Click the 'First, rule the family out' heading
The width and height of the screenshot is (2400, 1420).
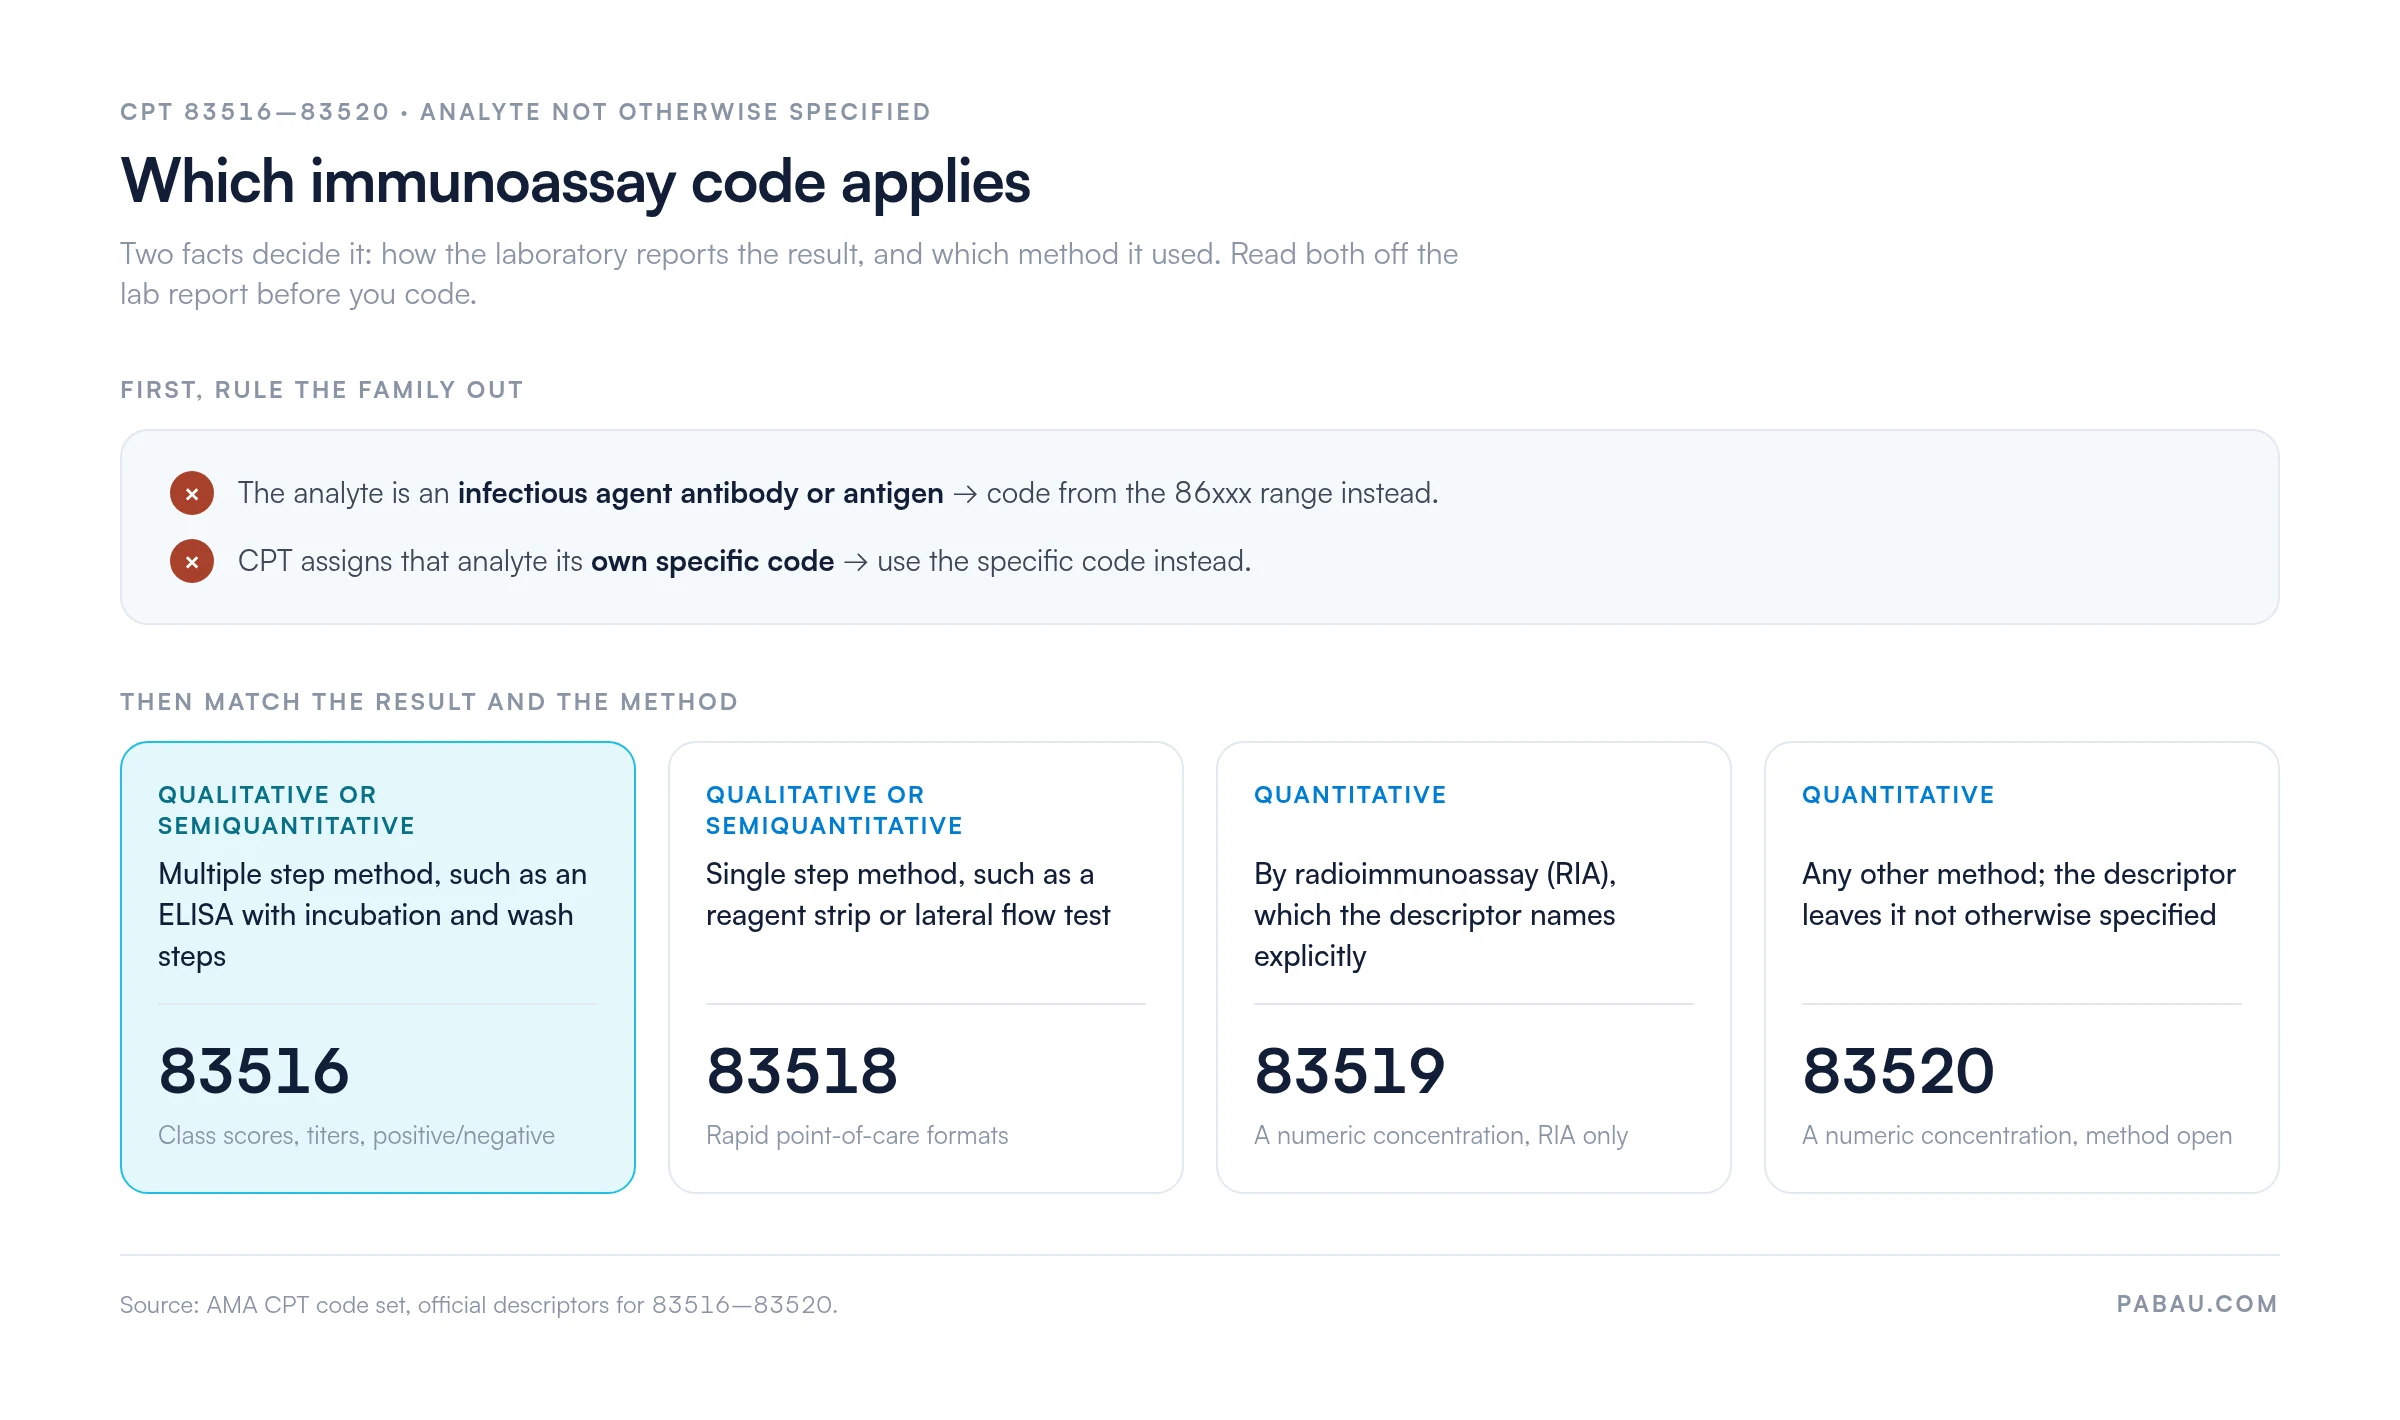(322, 390)
